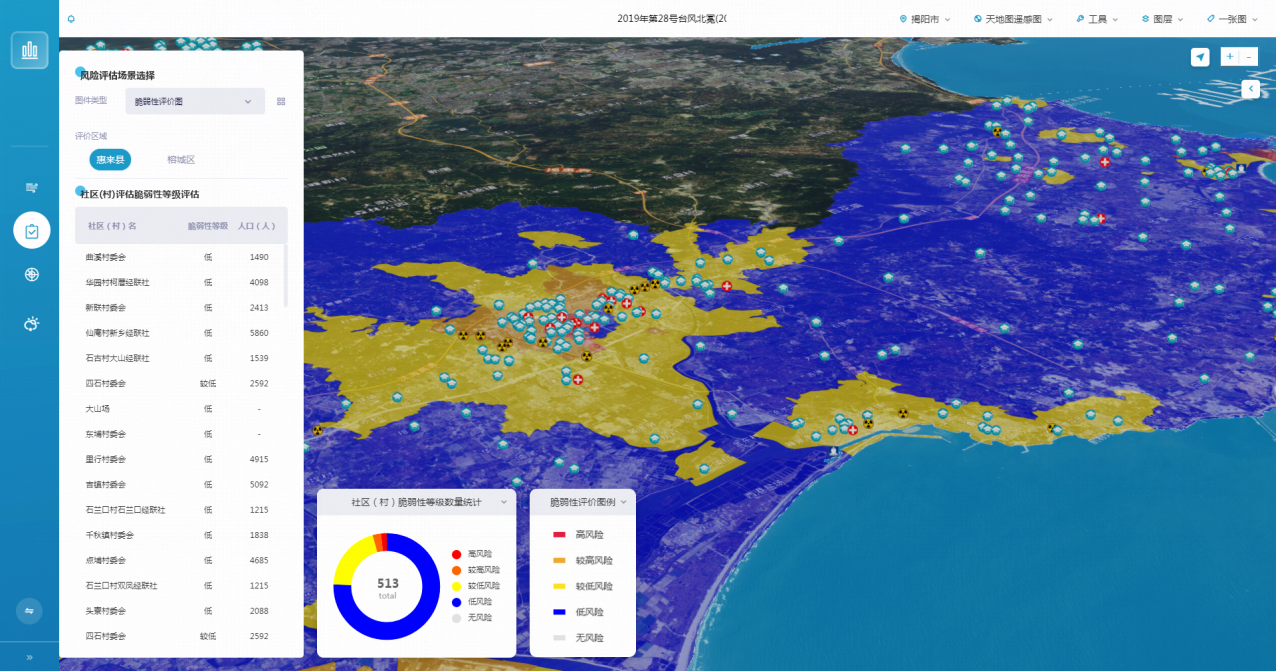
Task: Open the 工具 tools menu
Action: (1097, 19)
